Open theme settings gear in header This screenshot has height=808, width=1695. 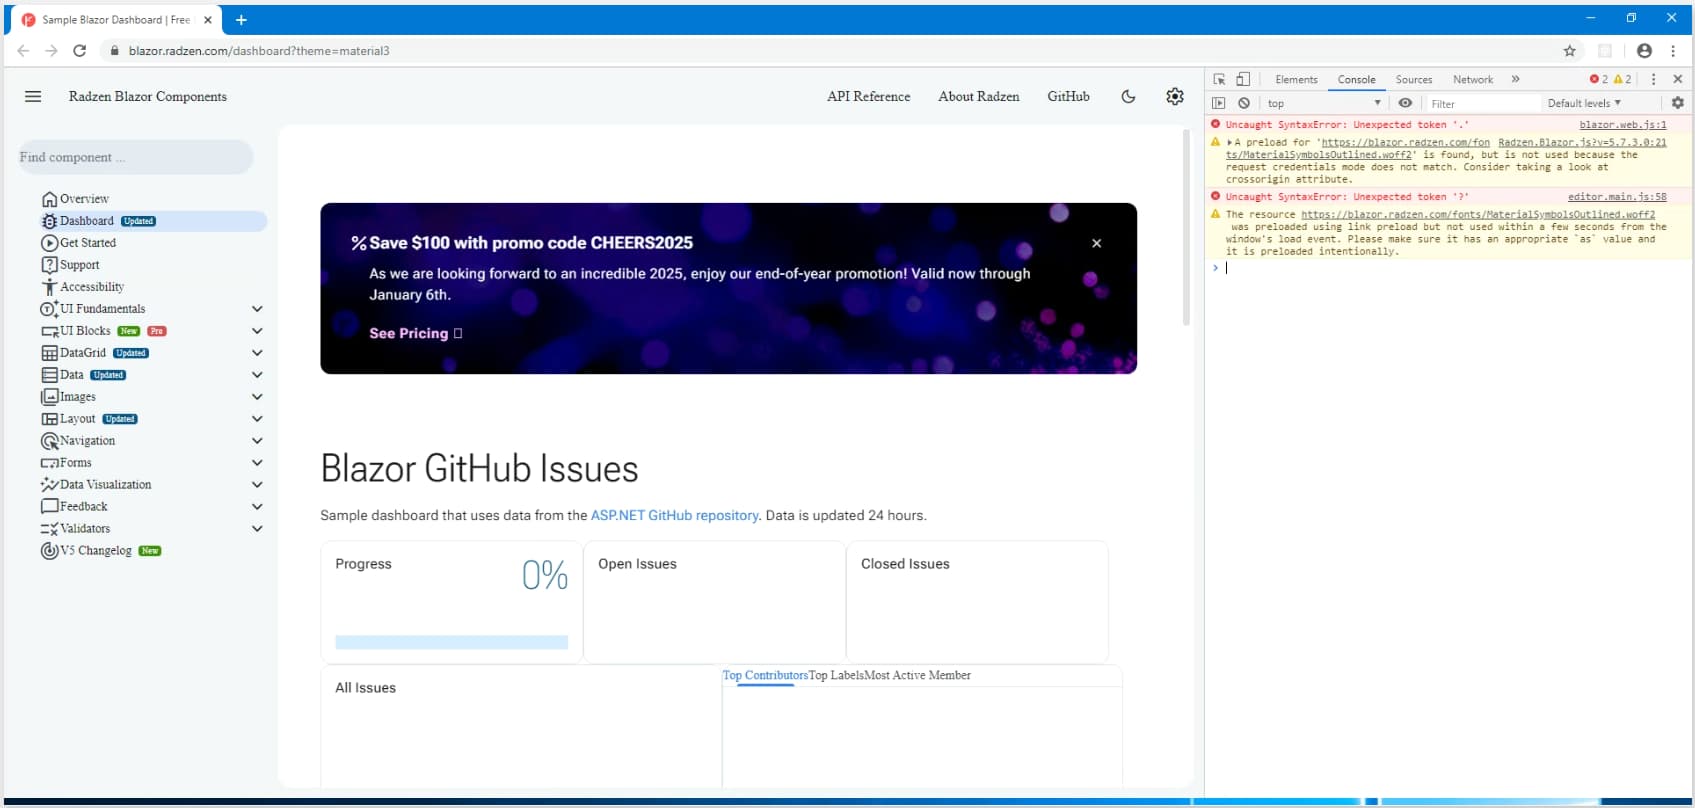tap(1175, 96)
